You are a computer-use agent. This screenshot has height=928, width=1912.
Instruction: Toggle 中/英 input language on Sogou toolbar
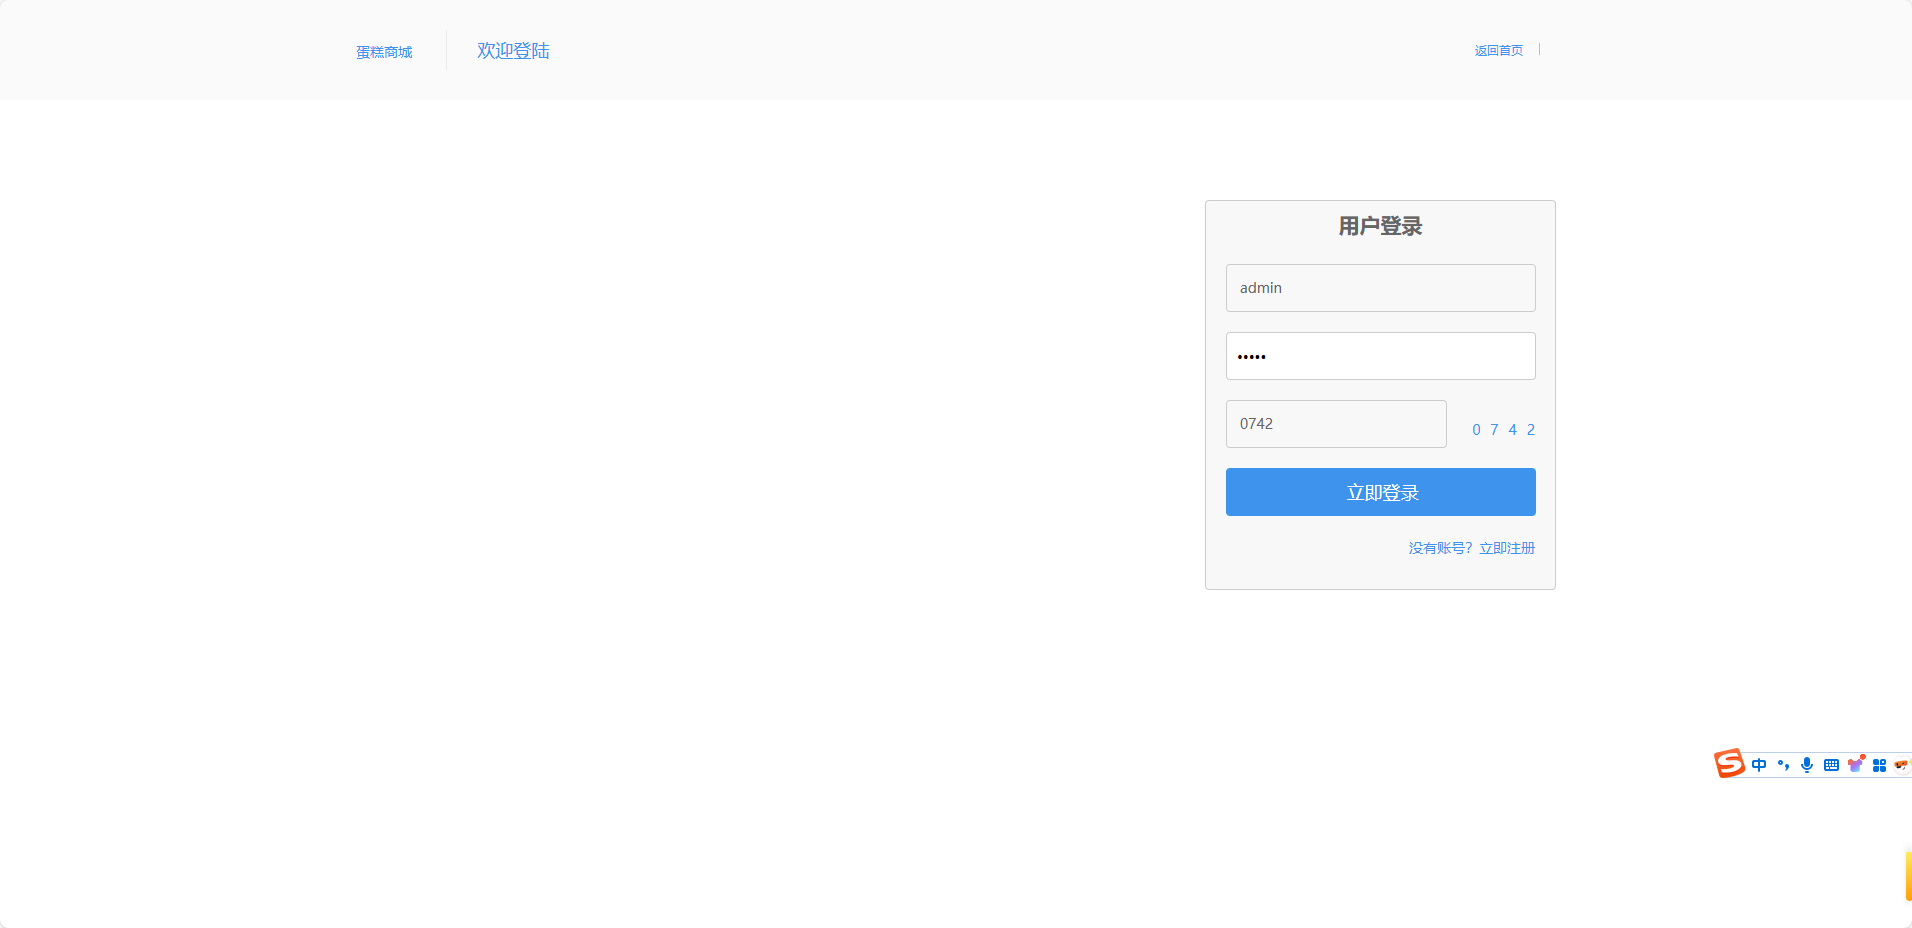click(x=1759, y=764)
